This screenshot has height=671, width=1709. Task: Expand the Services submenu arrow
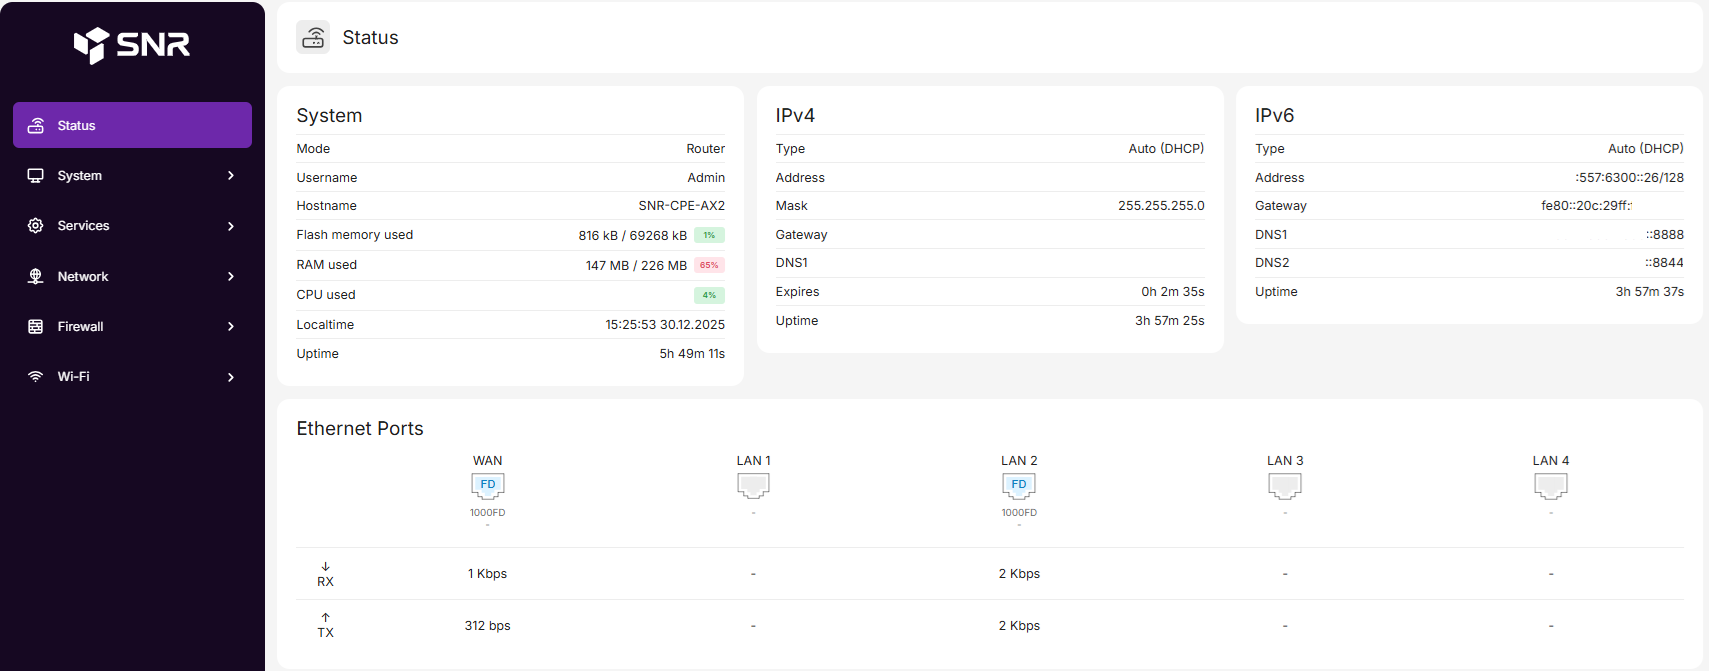(x=231, y=226)
